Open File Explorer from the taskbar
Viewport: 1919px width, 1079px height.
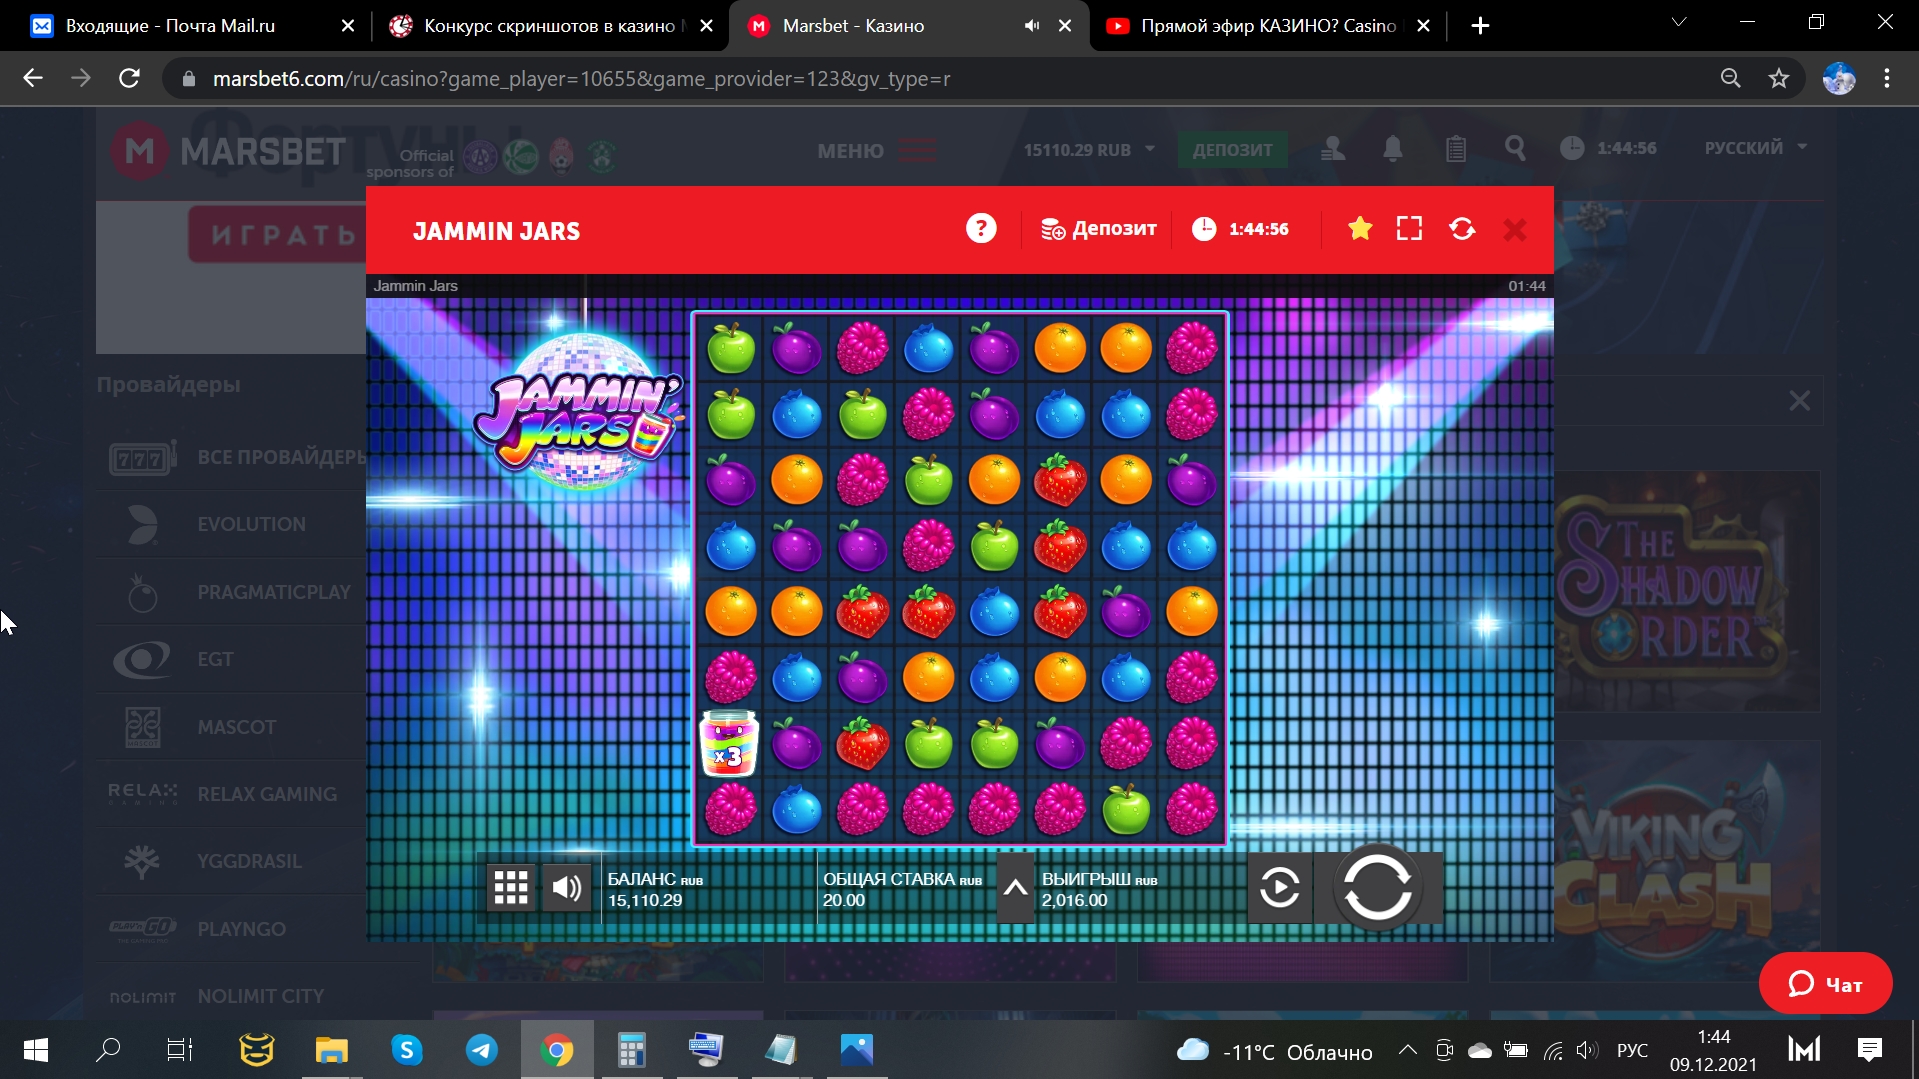pos(331,1050)
